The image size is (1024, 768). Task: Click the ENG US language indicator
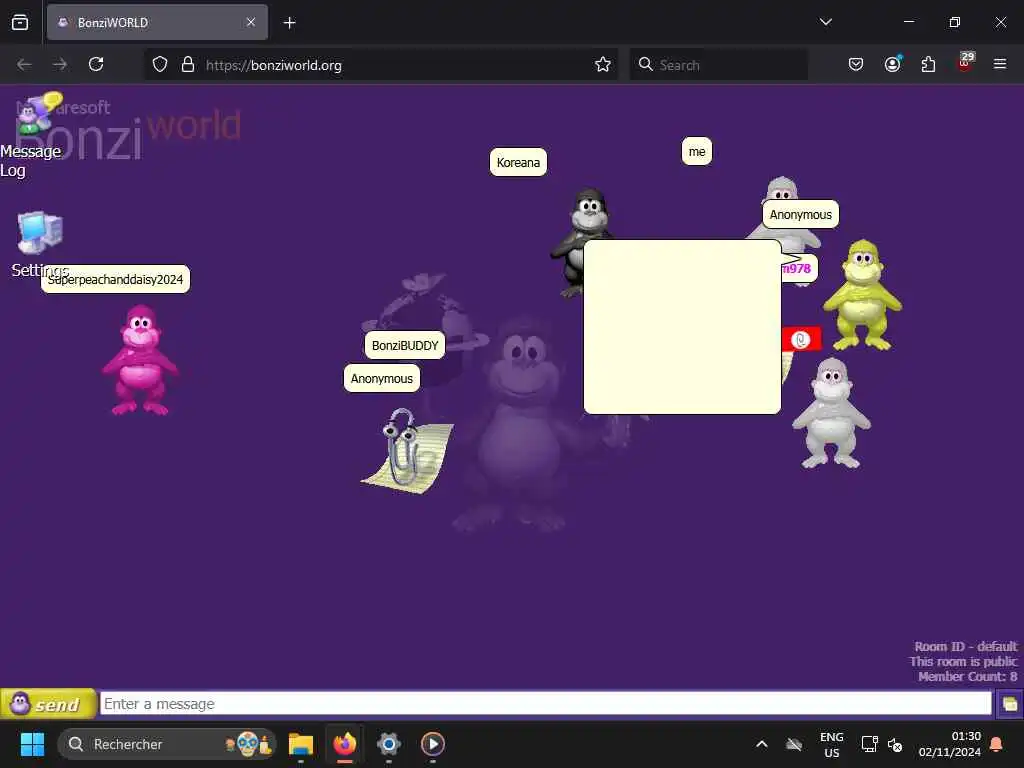(x=831, y=744)
